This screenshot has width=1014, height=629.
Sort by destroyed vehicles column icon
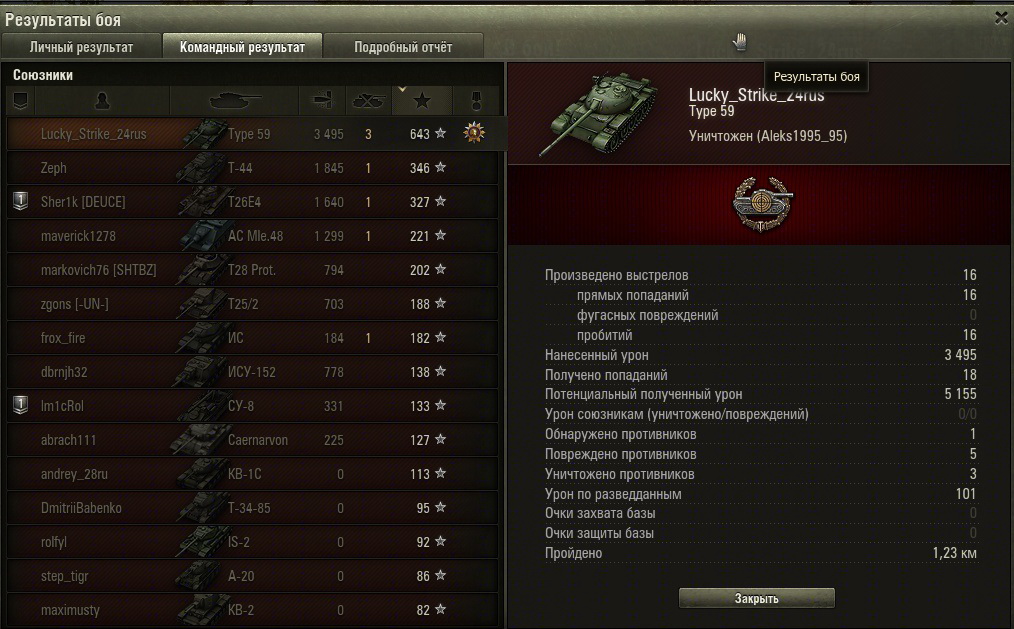click(x=368, y=101)
